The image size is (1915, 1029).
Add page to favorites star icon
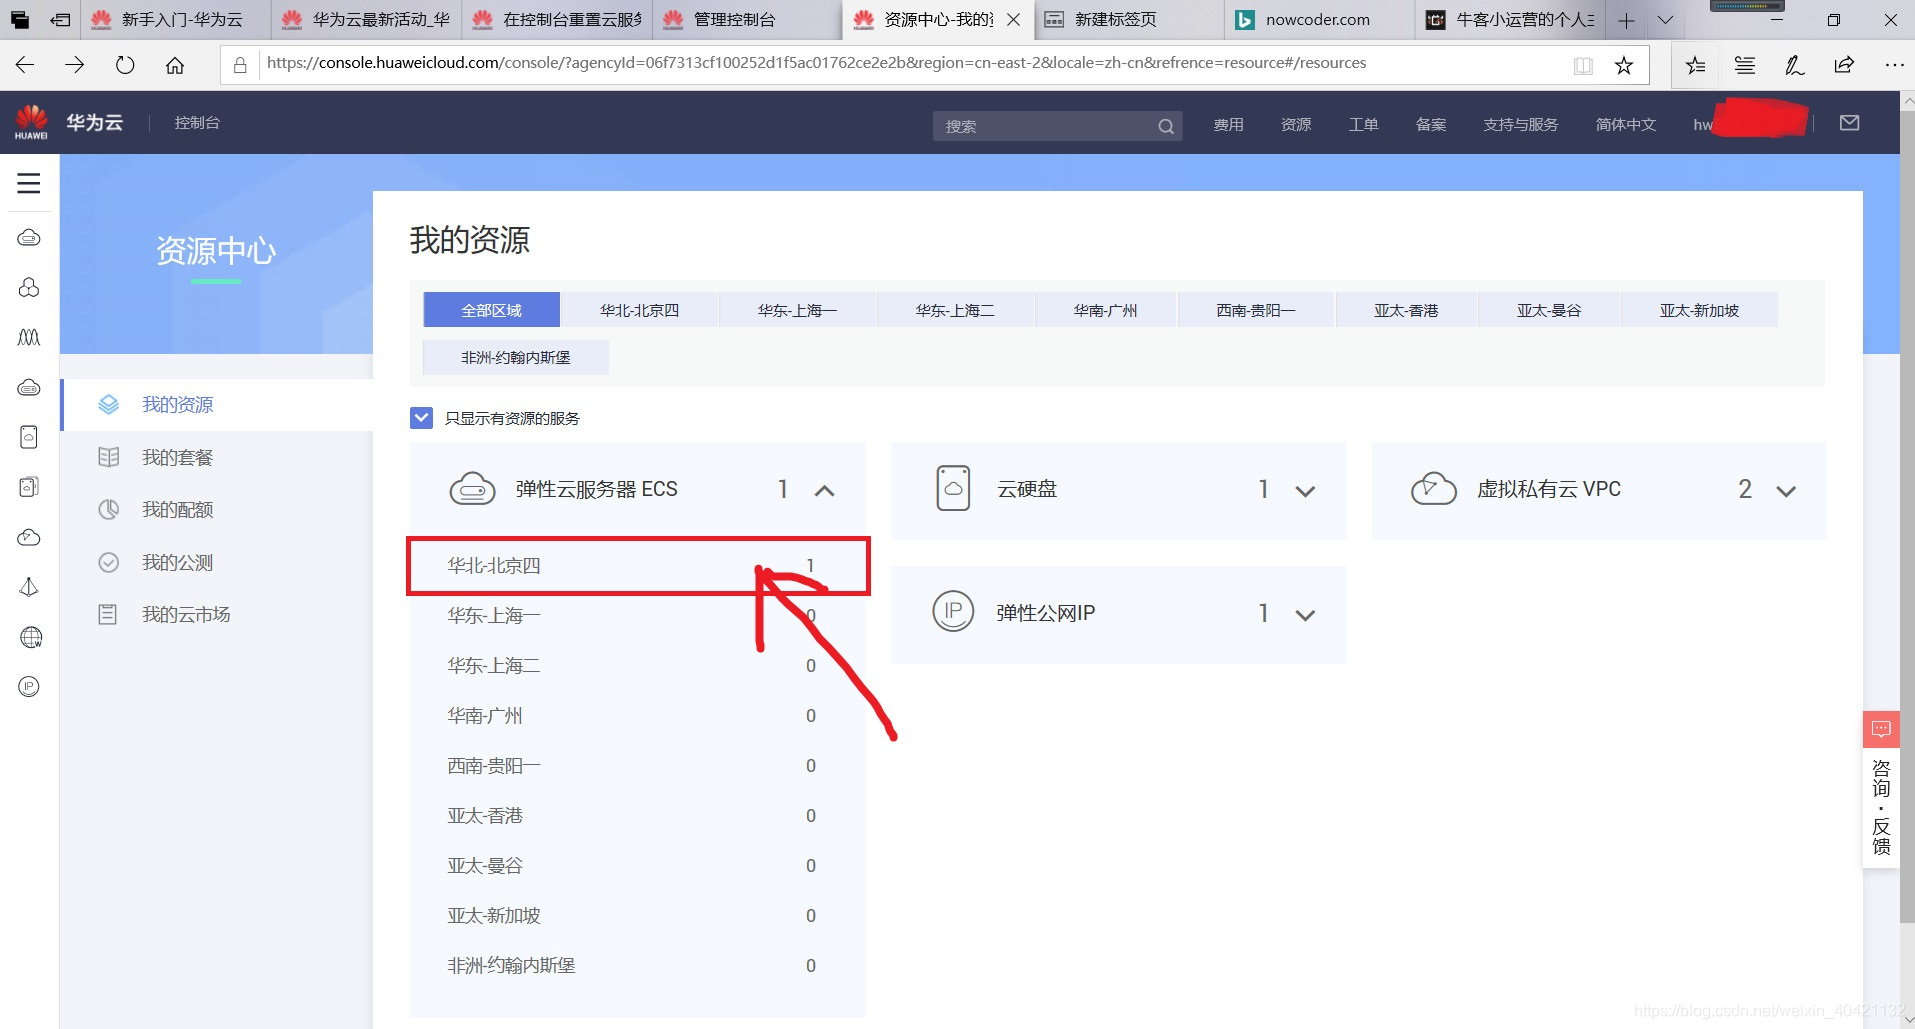(x=1624, y=66)
